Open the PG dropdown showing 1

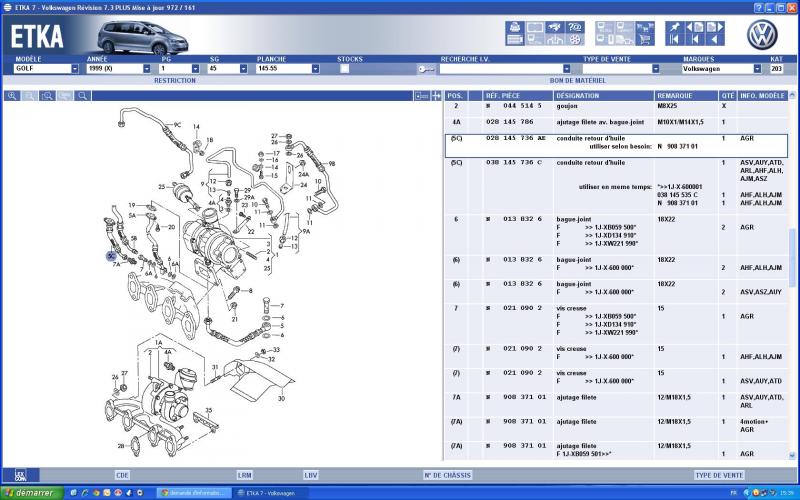pos(195,69)
